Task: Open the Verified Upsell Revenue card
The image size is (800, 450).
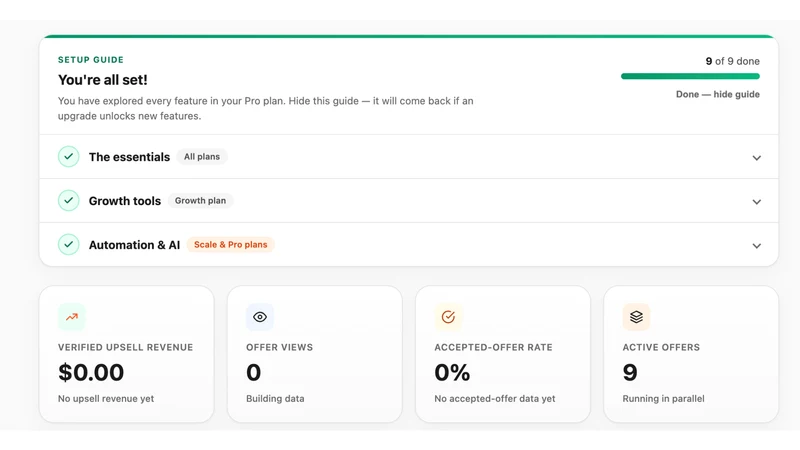Action: point(127,354)
